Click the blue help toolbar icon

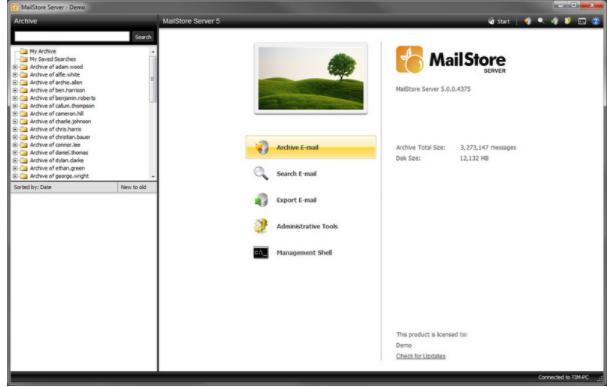point(596,21)
